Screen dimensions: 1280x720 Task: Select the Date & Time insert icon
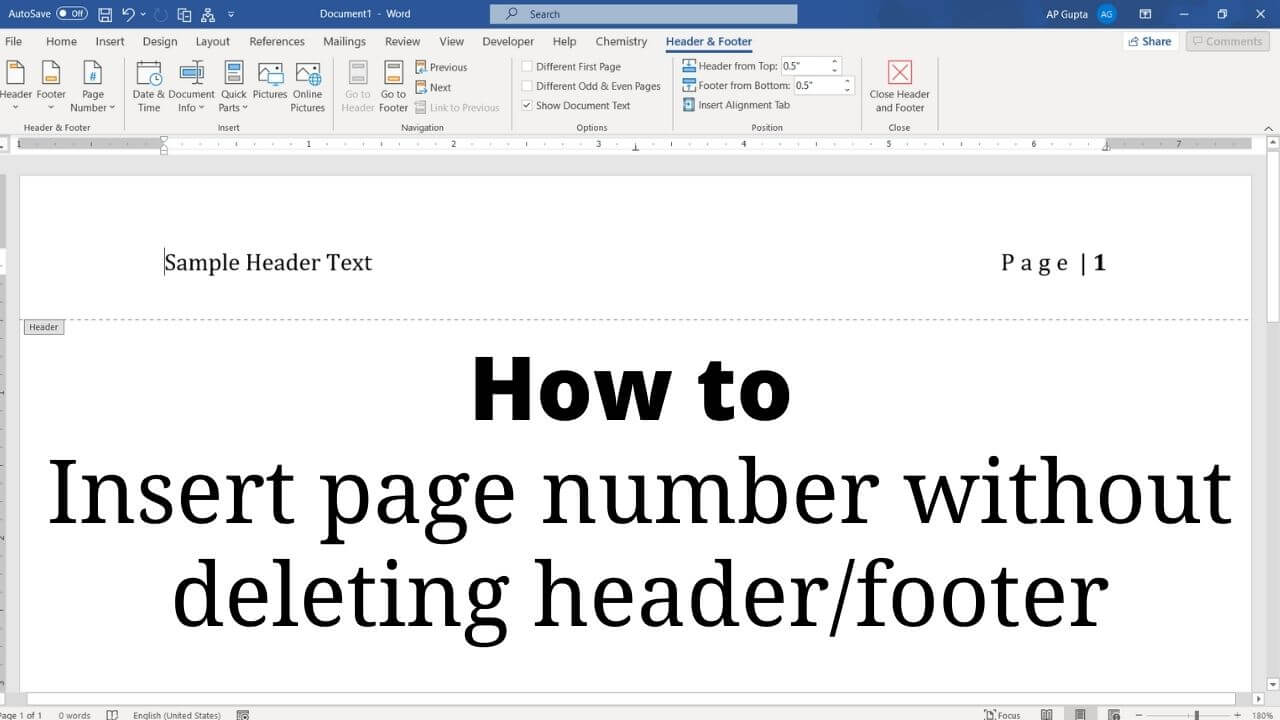148,86
